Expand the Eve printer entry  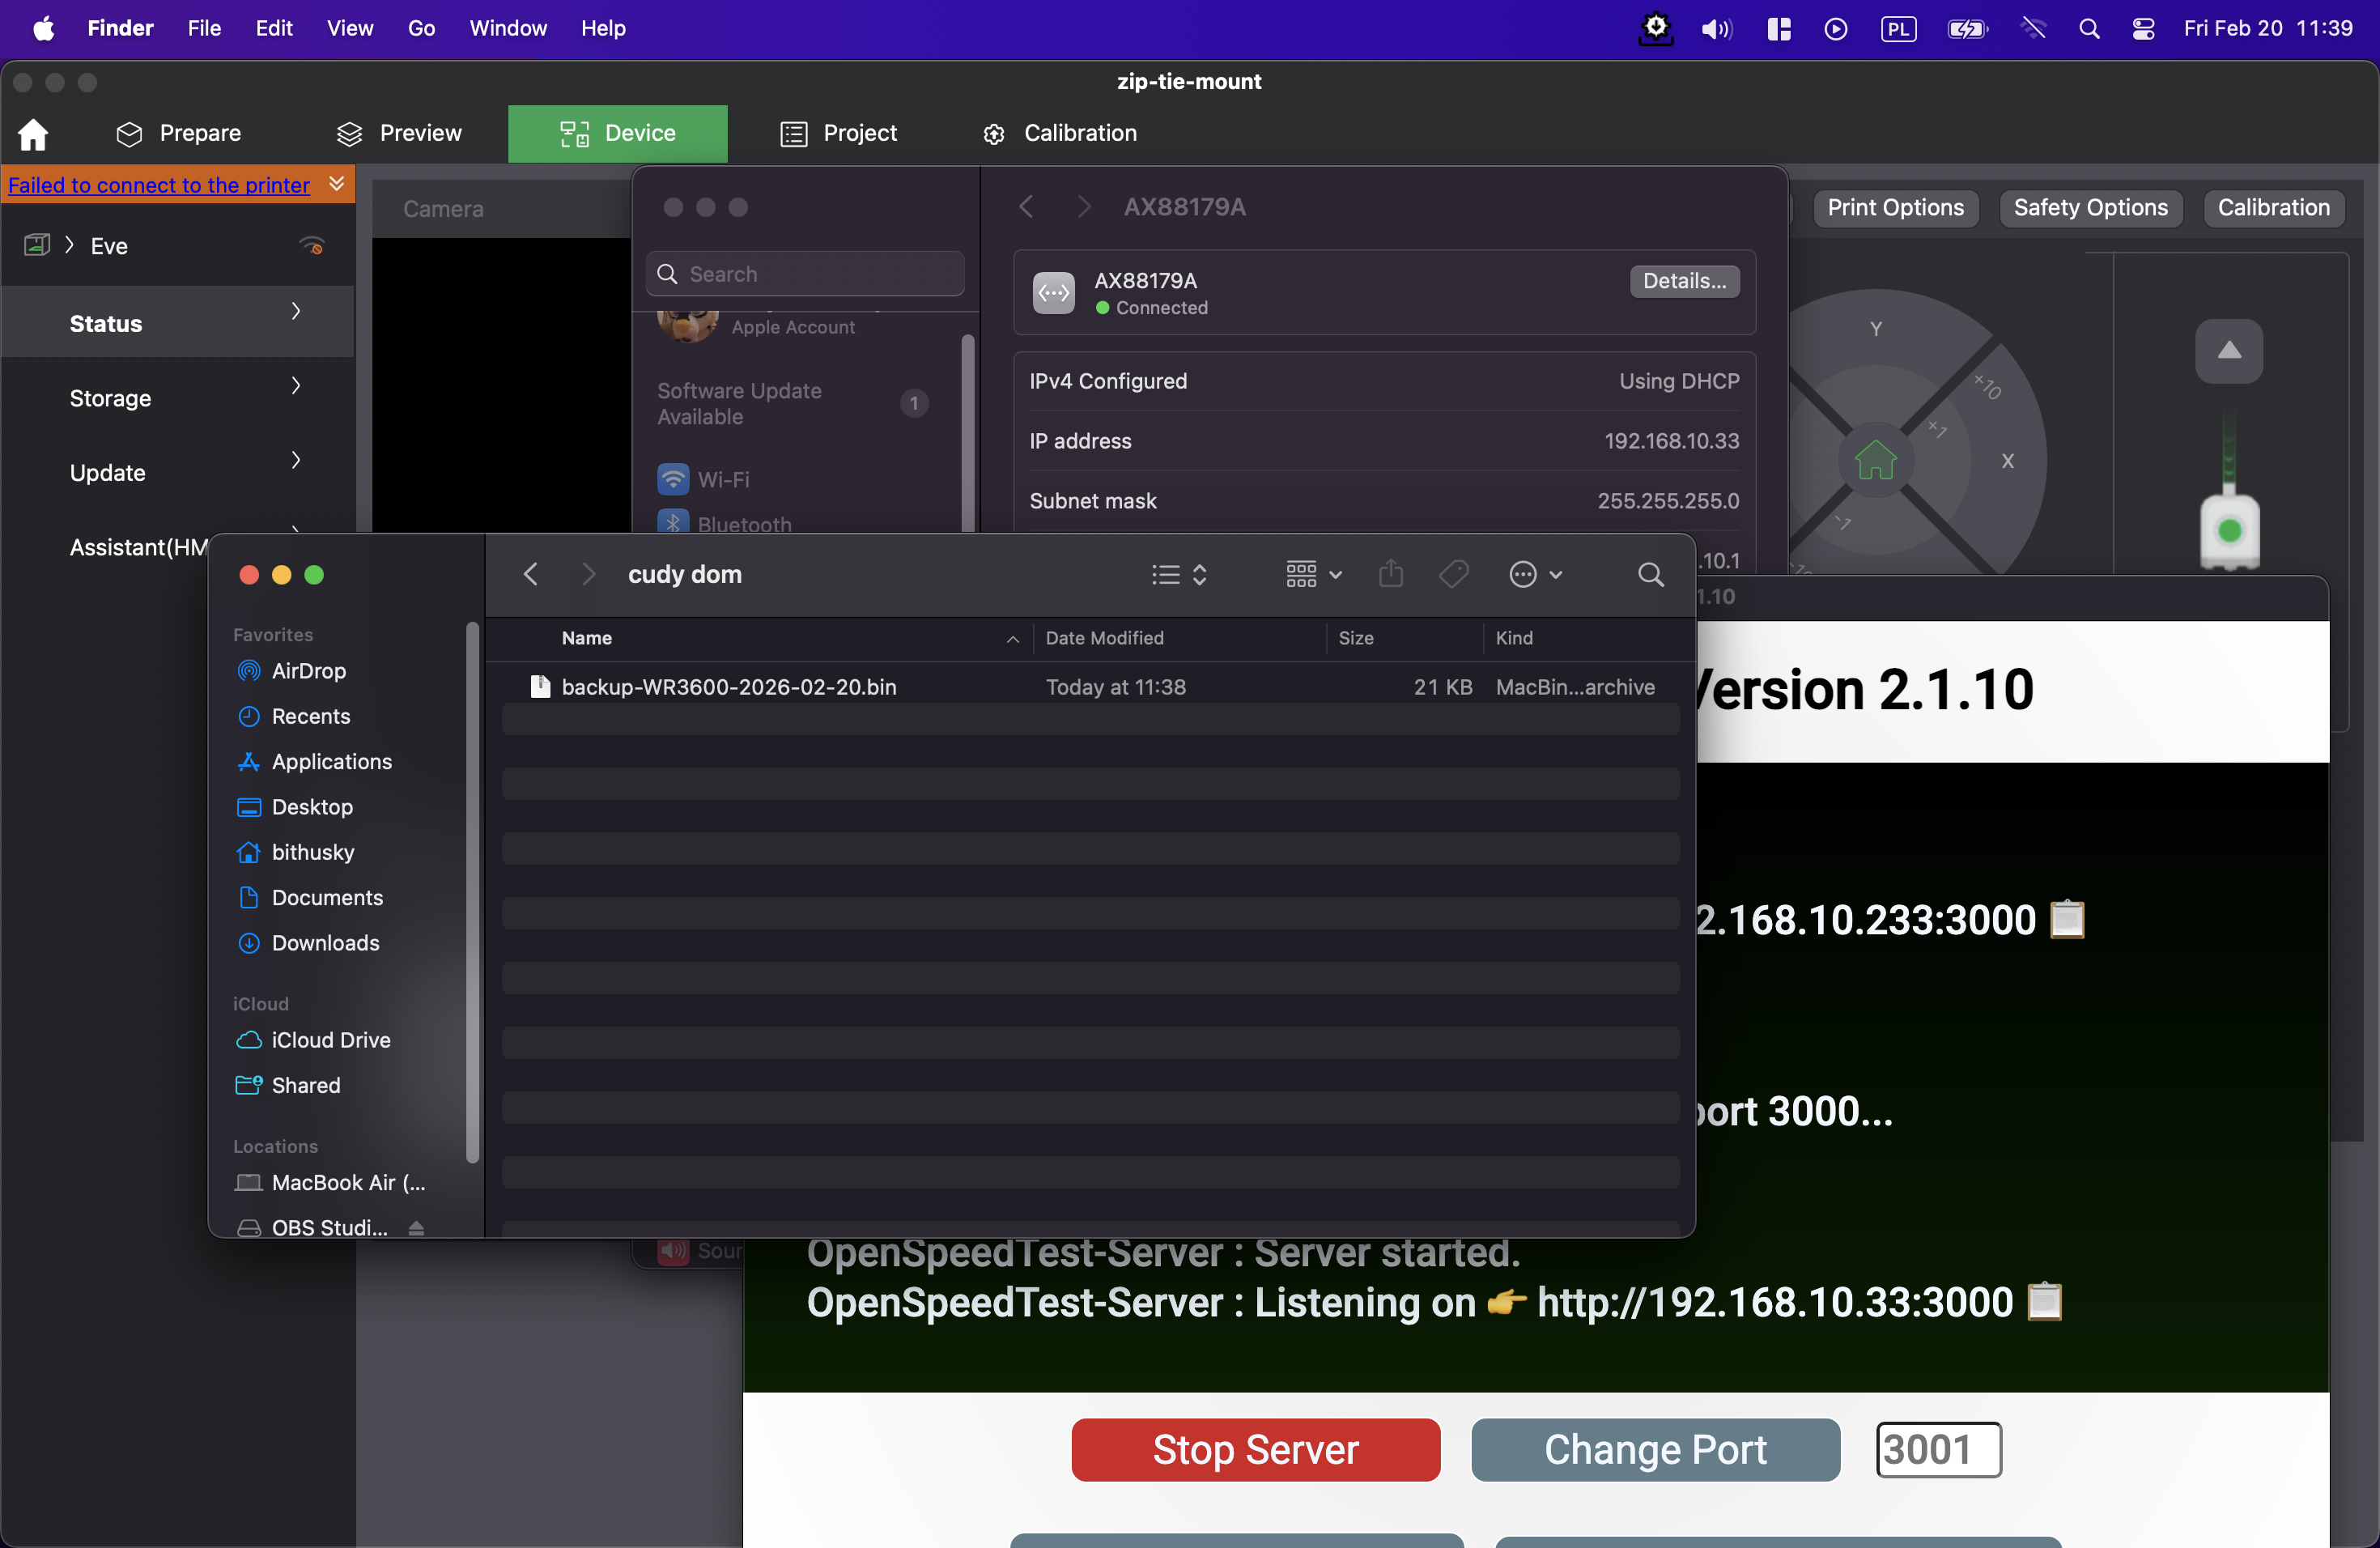click(69, 245)
